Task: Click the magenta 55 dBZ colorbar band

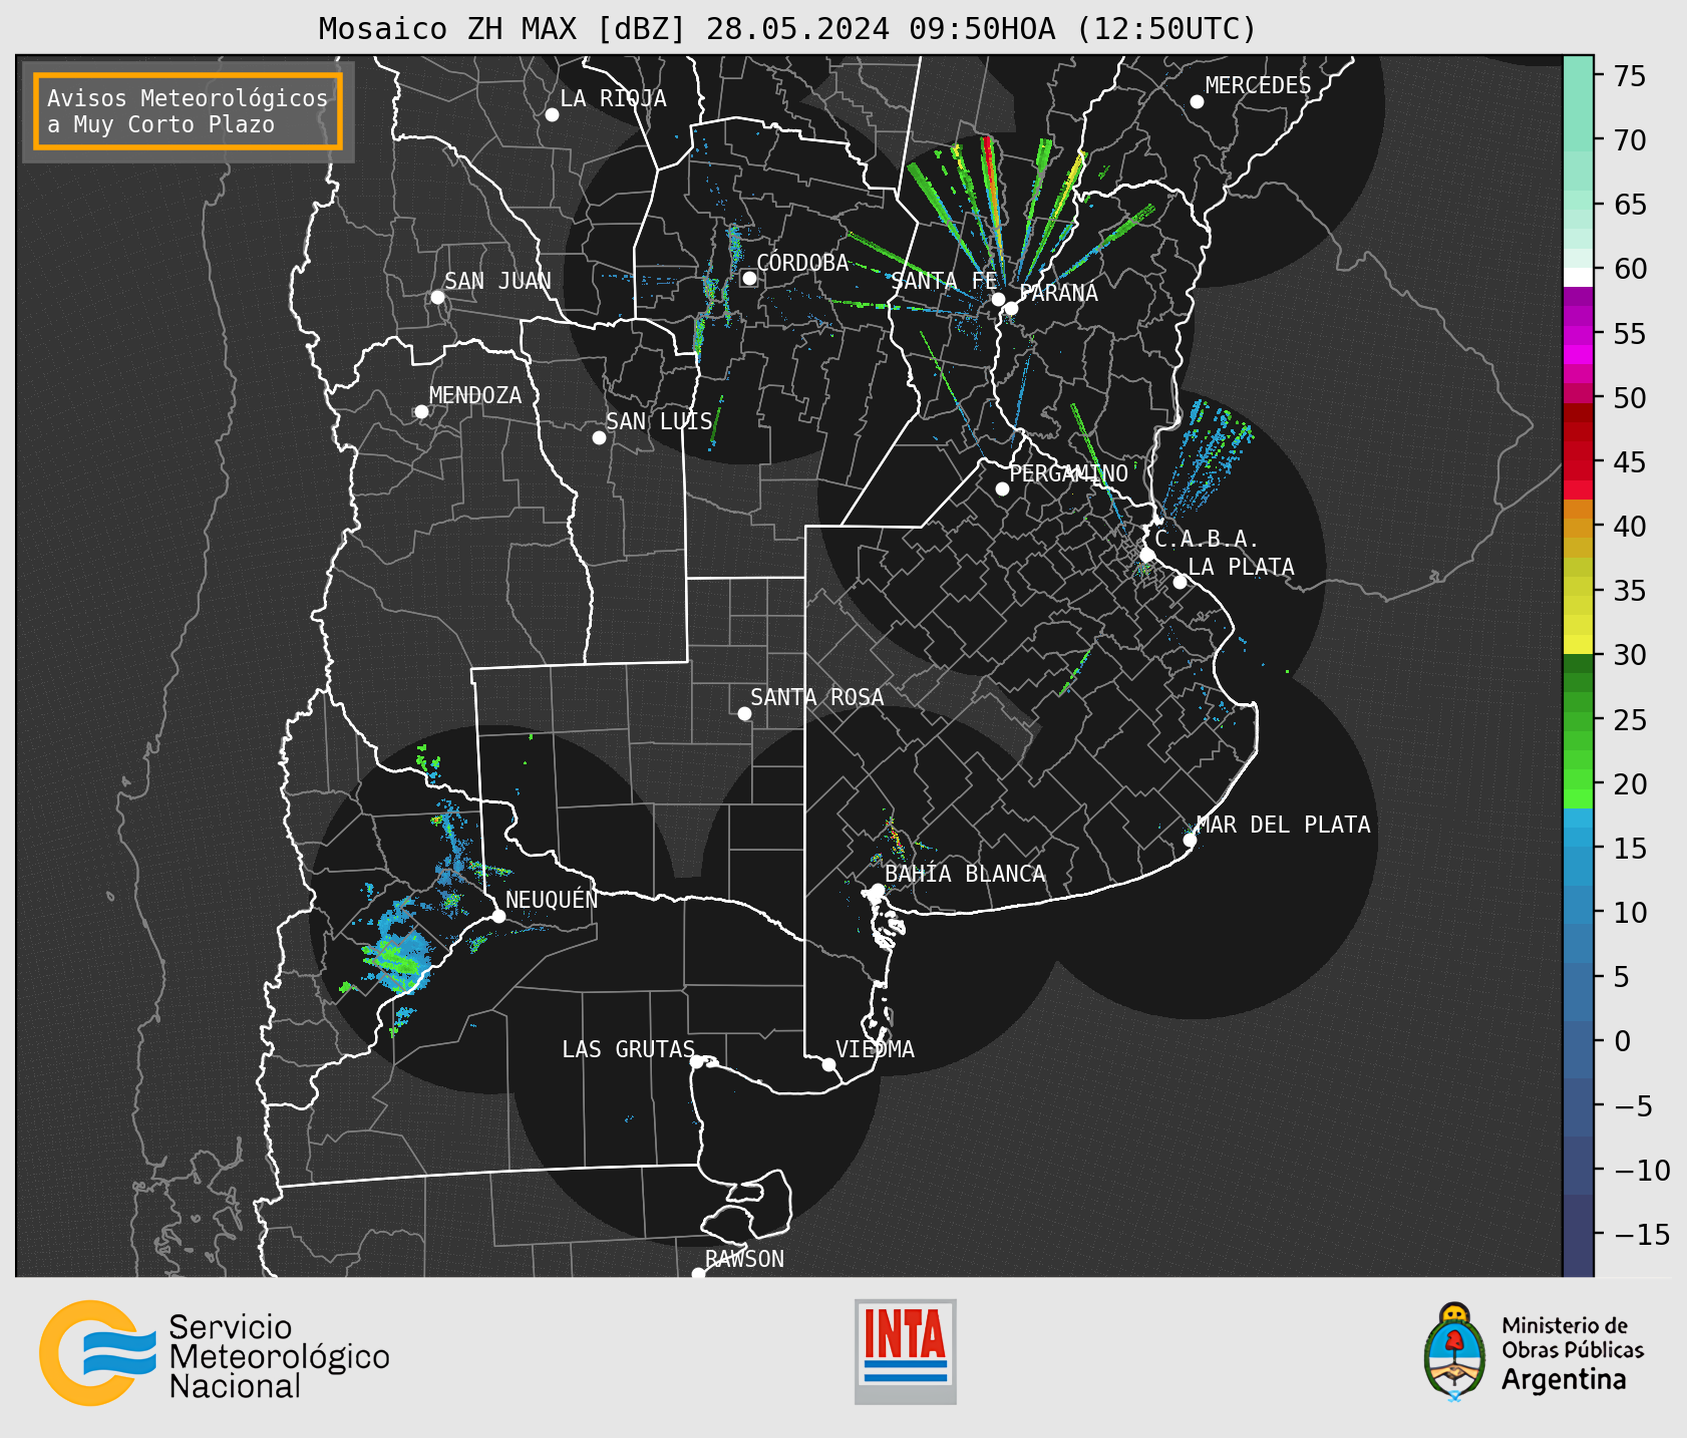Action: point(1578,333)
